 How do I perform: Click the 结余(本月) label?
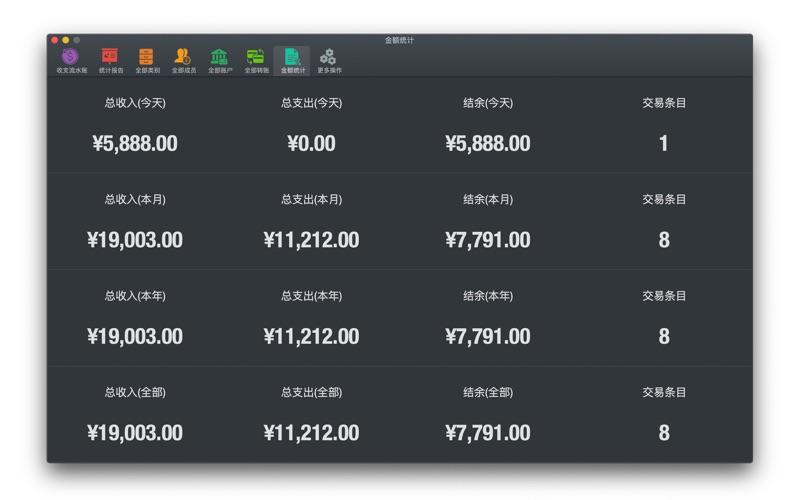coord(488,199)
